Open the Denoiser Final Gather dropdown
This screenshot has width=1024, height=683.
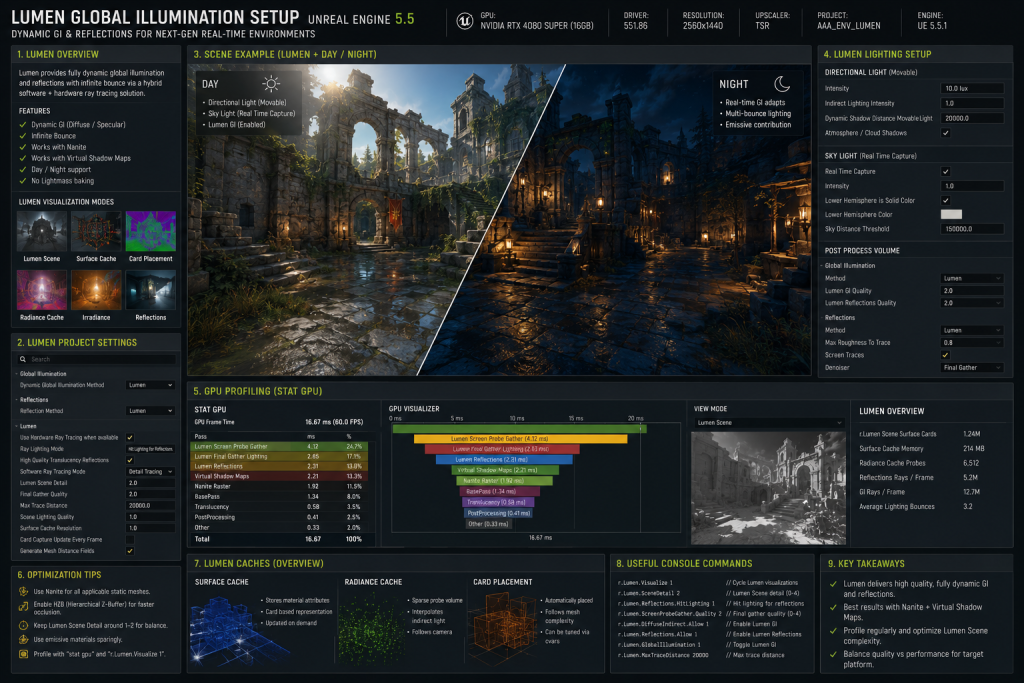click(x=972, y=368)
